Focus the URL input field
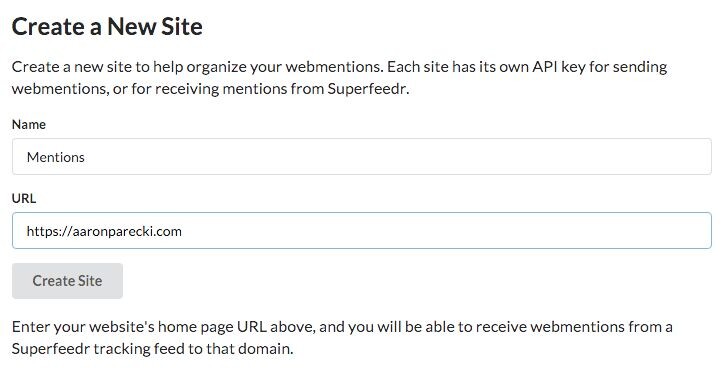The width and height of the screenshot is (726, 374). (x=362, y=231)
